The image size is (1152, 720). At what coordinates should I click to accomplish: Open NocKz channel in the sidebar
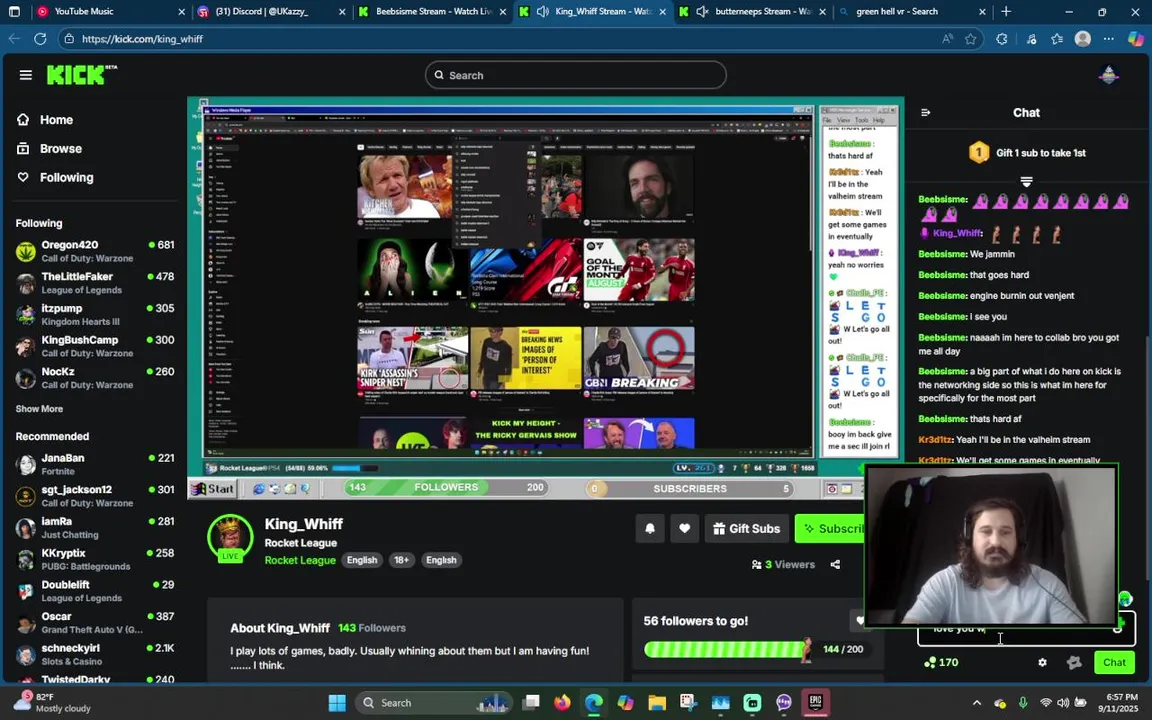[95, 378]
